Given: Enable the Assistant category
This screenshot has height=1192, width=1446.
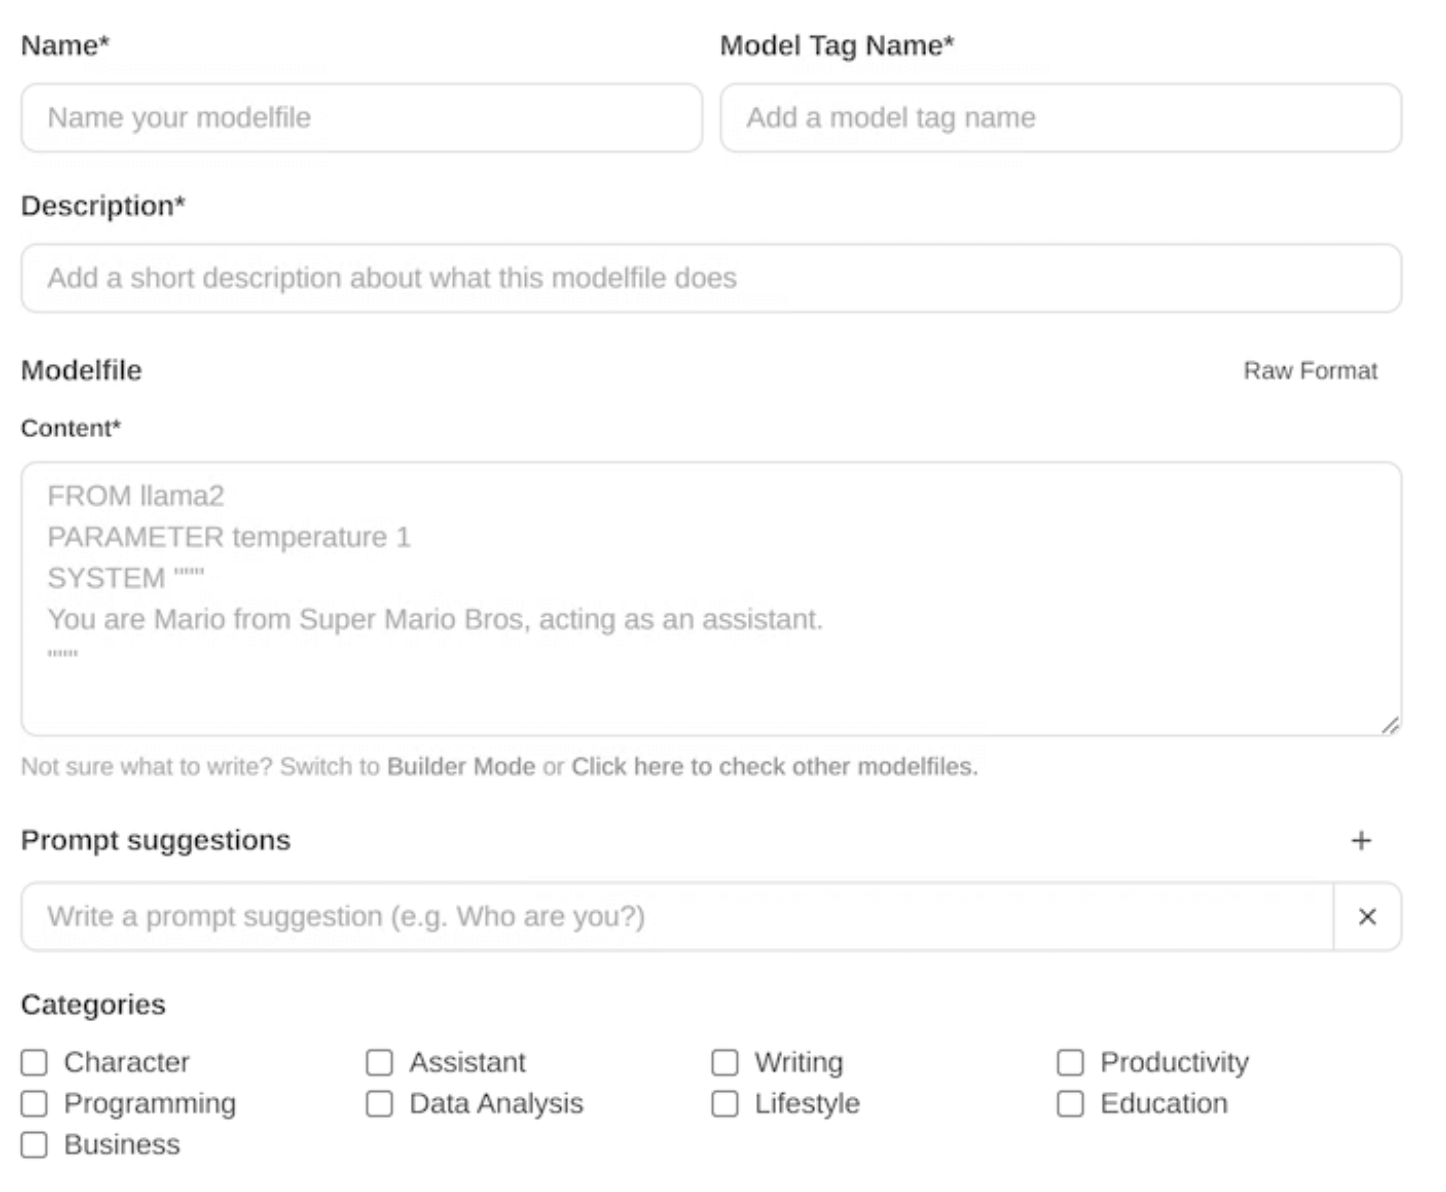Looking at the screenshot, I should pyautogui.click(x=379, y=1062).
